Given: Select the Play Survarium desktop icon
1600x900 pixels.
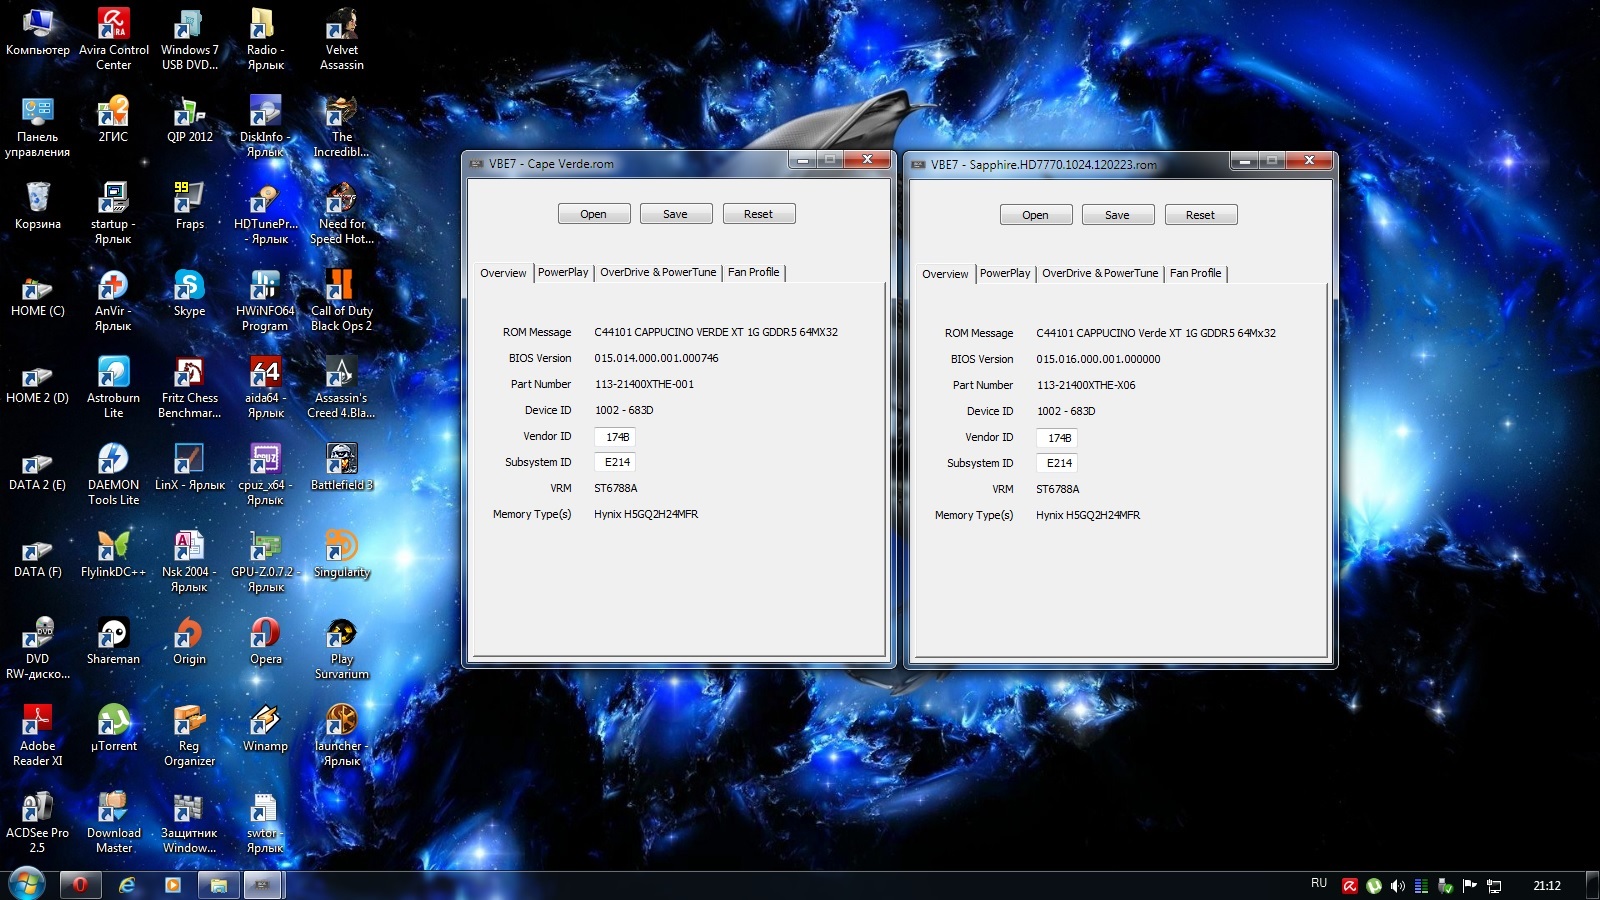Looking at the screenshot, I should coord(342,648).
